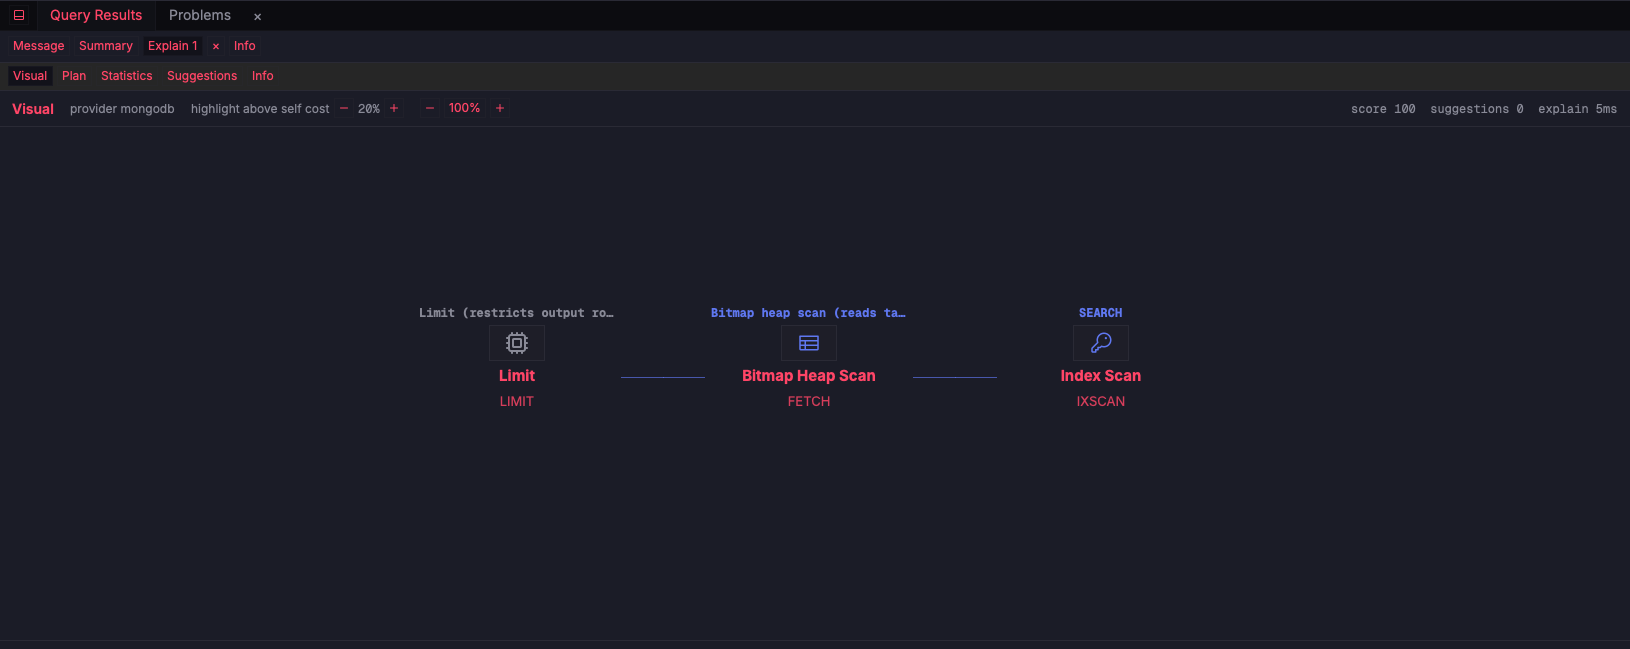Open the Suggestions sub-tab
The image size is (1630, 649).
click(x=202, y=76)
